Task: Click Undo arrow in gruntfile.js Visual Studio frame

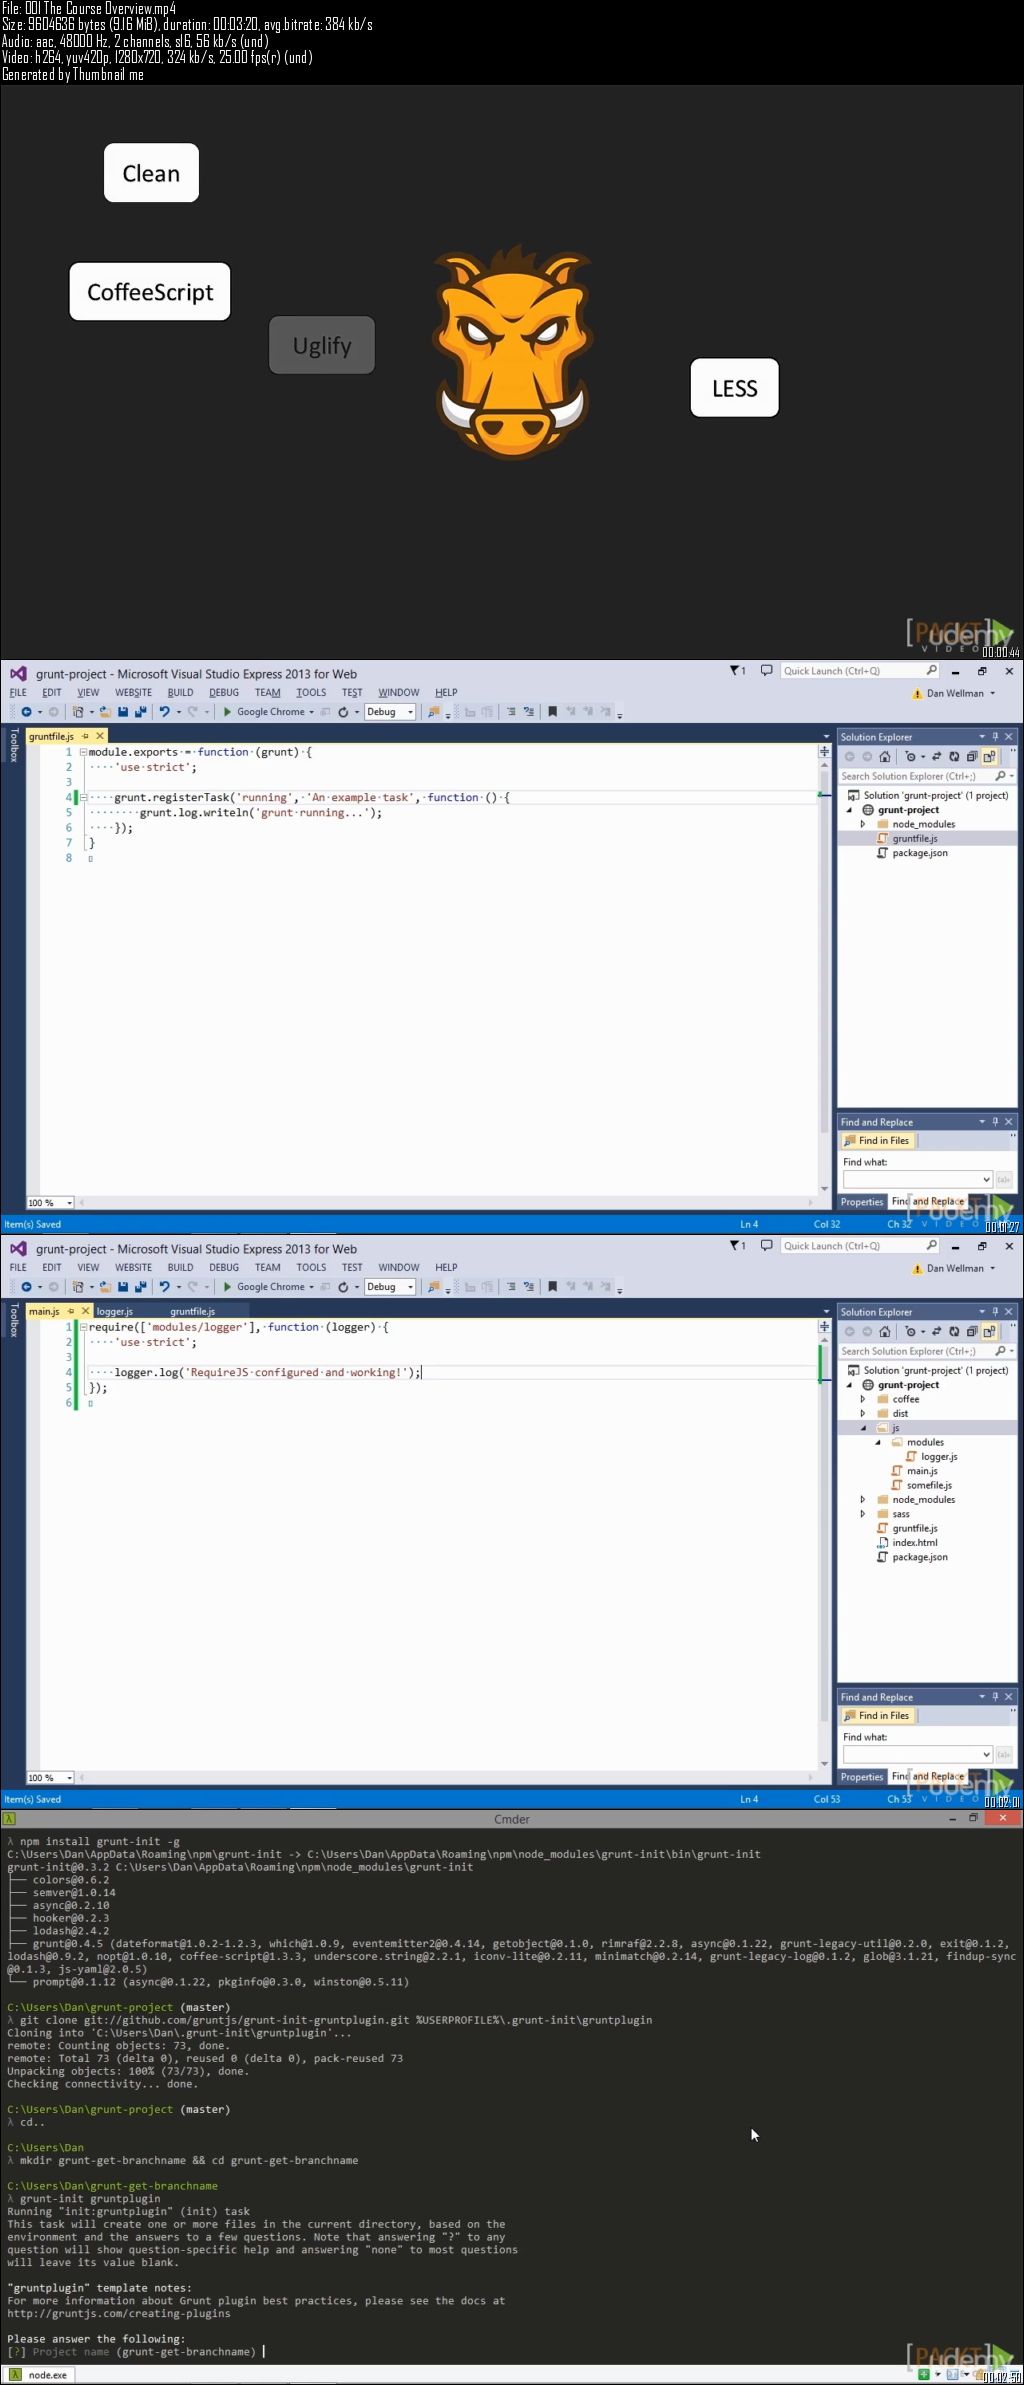Action: point(164,712)
